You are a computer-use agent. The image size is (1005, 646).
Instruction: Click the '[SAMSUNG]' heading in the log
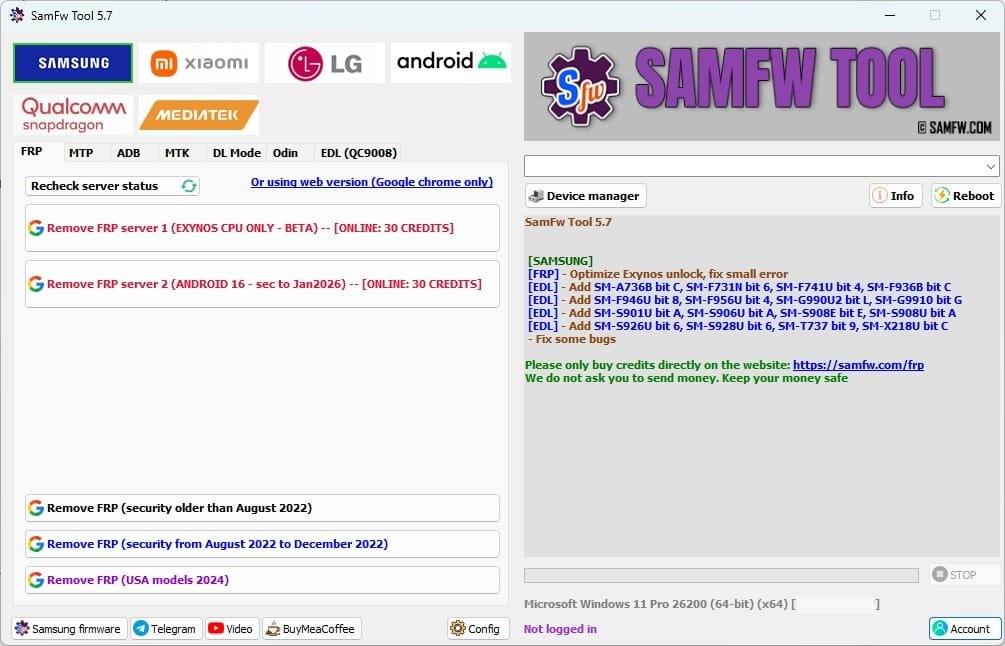coord(560,261)
